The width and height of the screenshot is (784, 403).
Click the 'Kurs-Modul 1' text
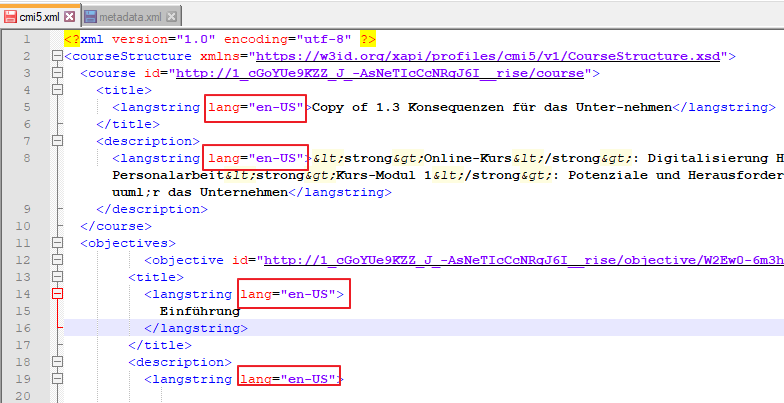point(384,175)
